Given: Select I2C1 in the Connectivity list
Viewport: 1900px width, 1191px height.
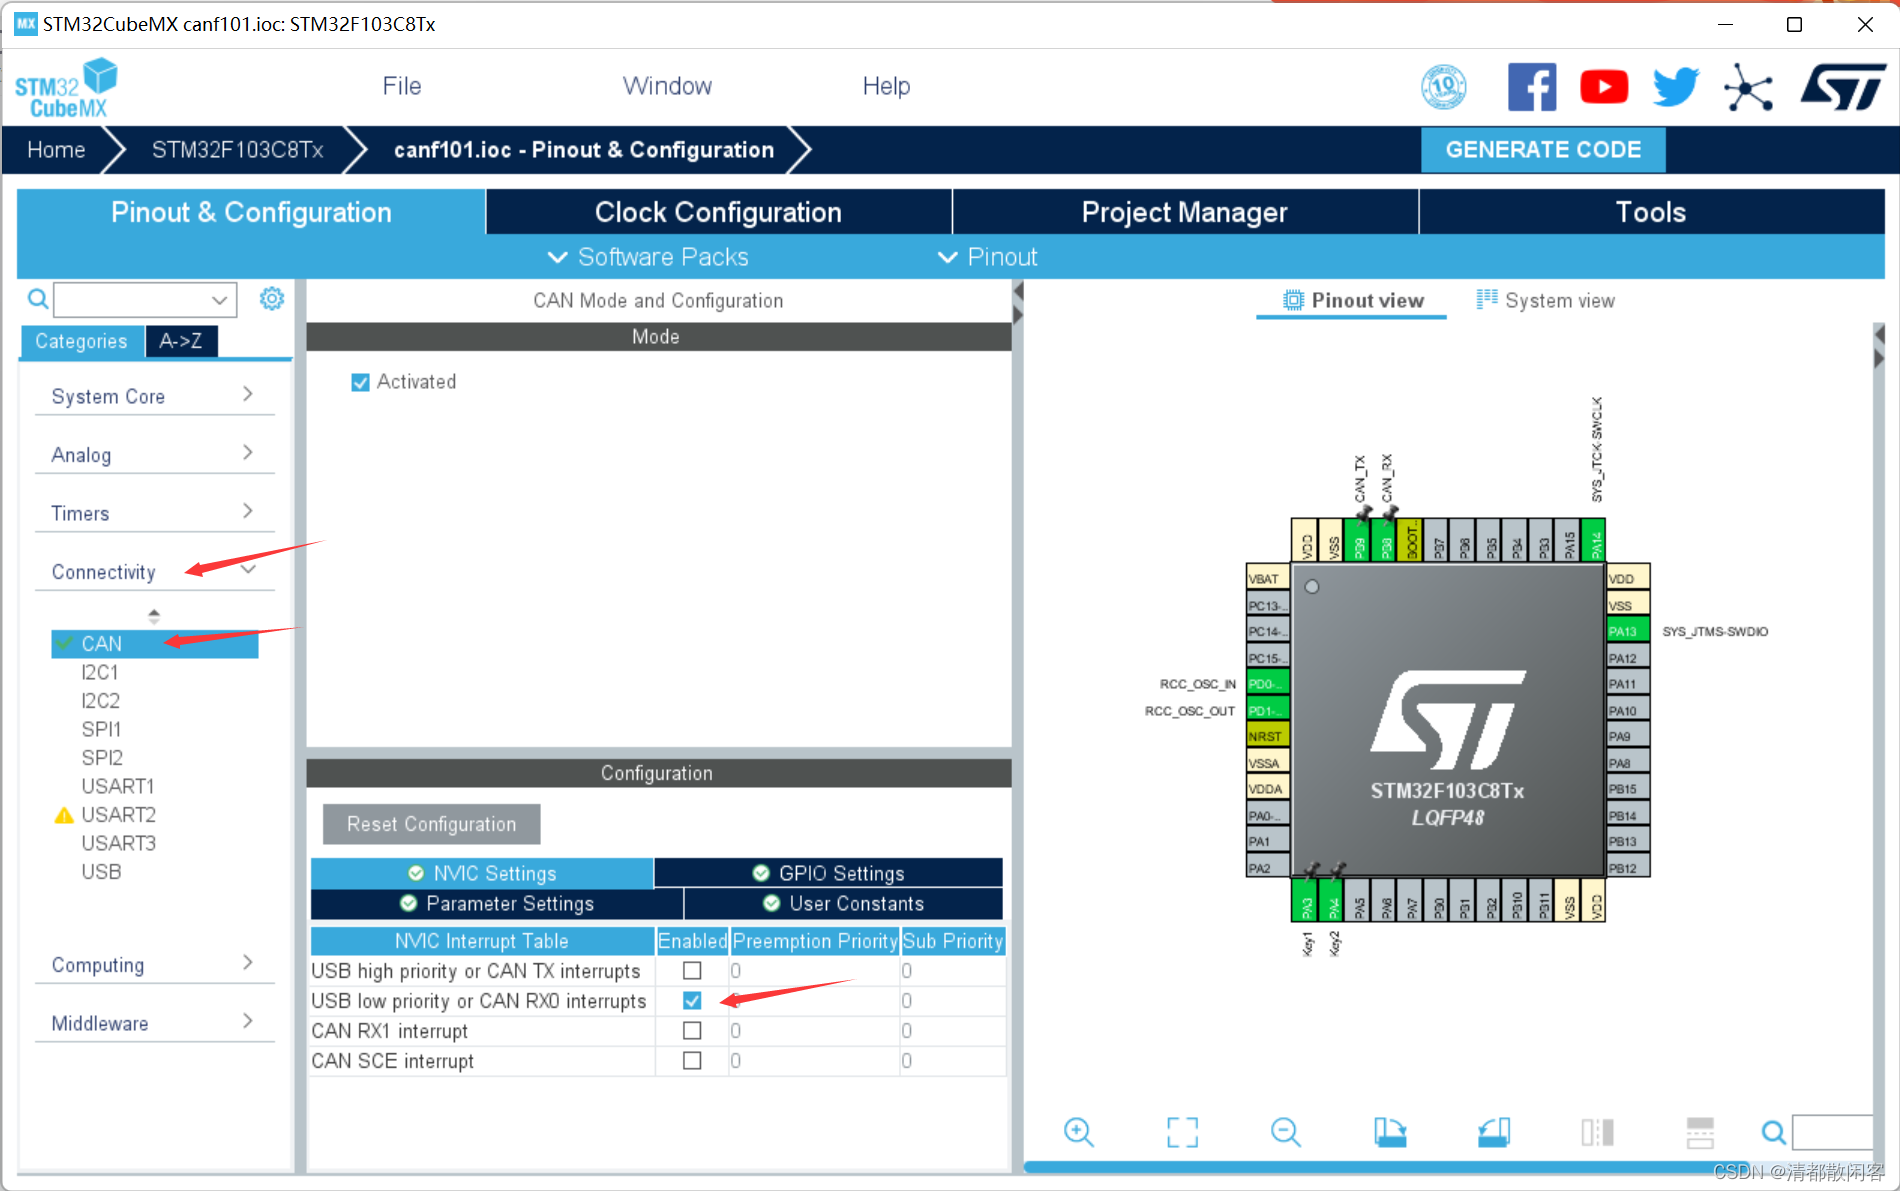Looking at the screenshot, I should click(100, 672).
